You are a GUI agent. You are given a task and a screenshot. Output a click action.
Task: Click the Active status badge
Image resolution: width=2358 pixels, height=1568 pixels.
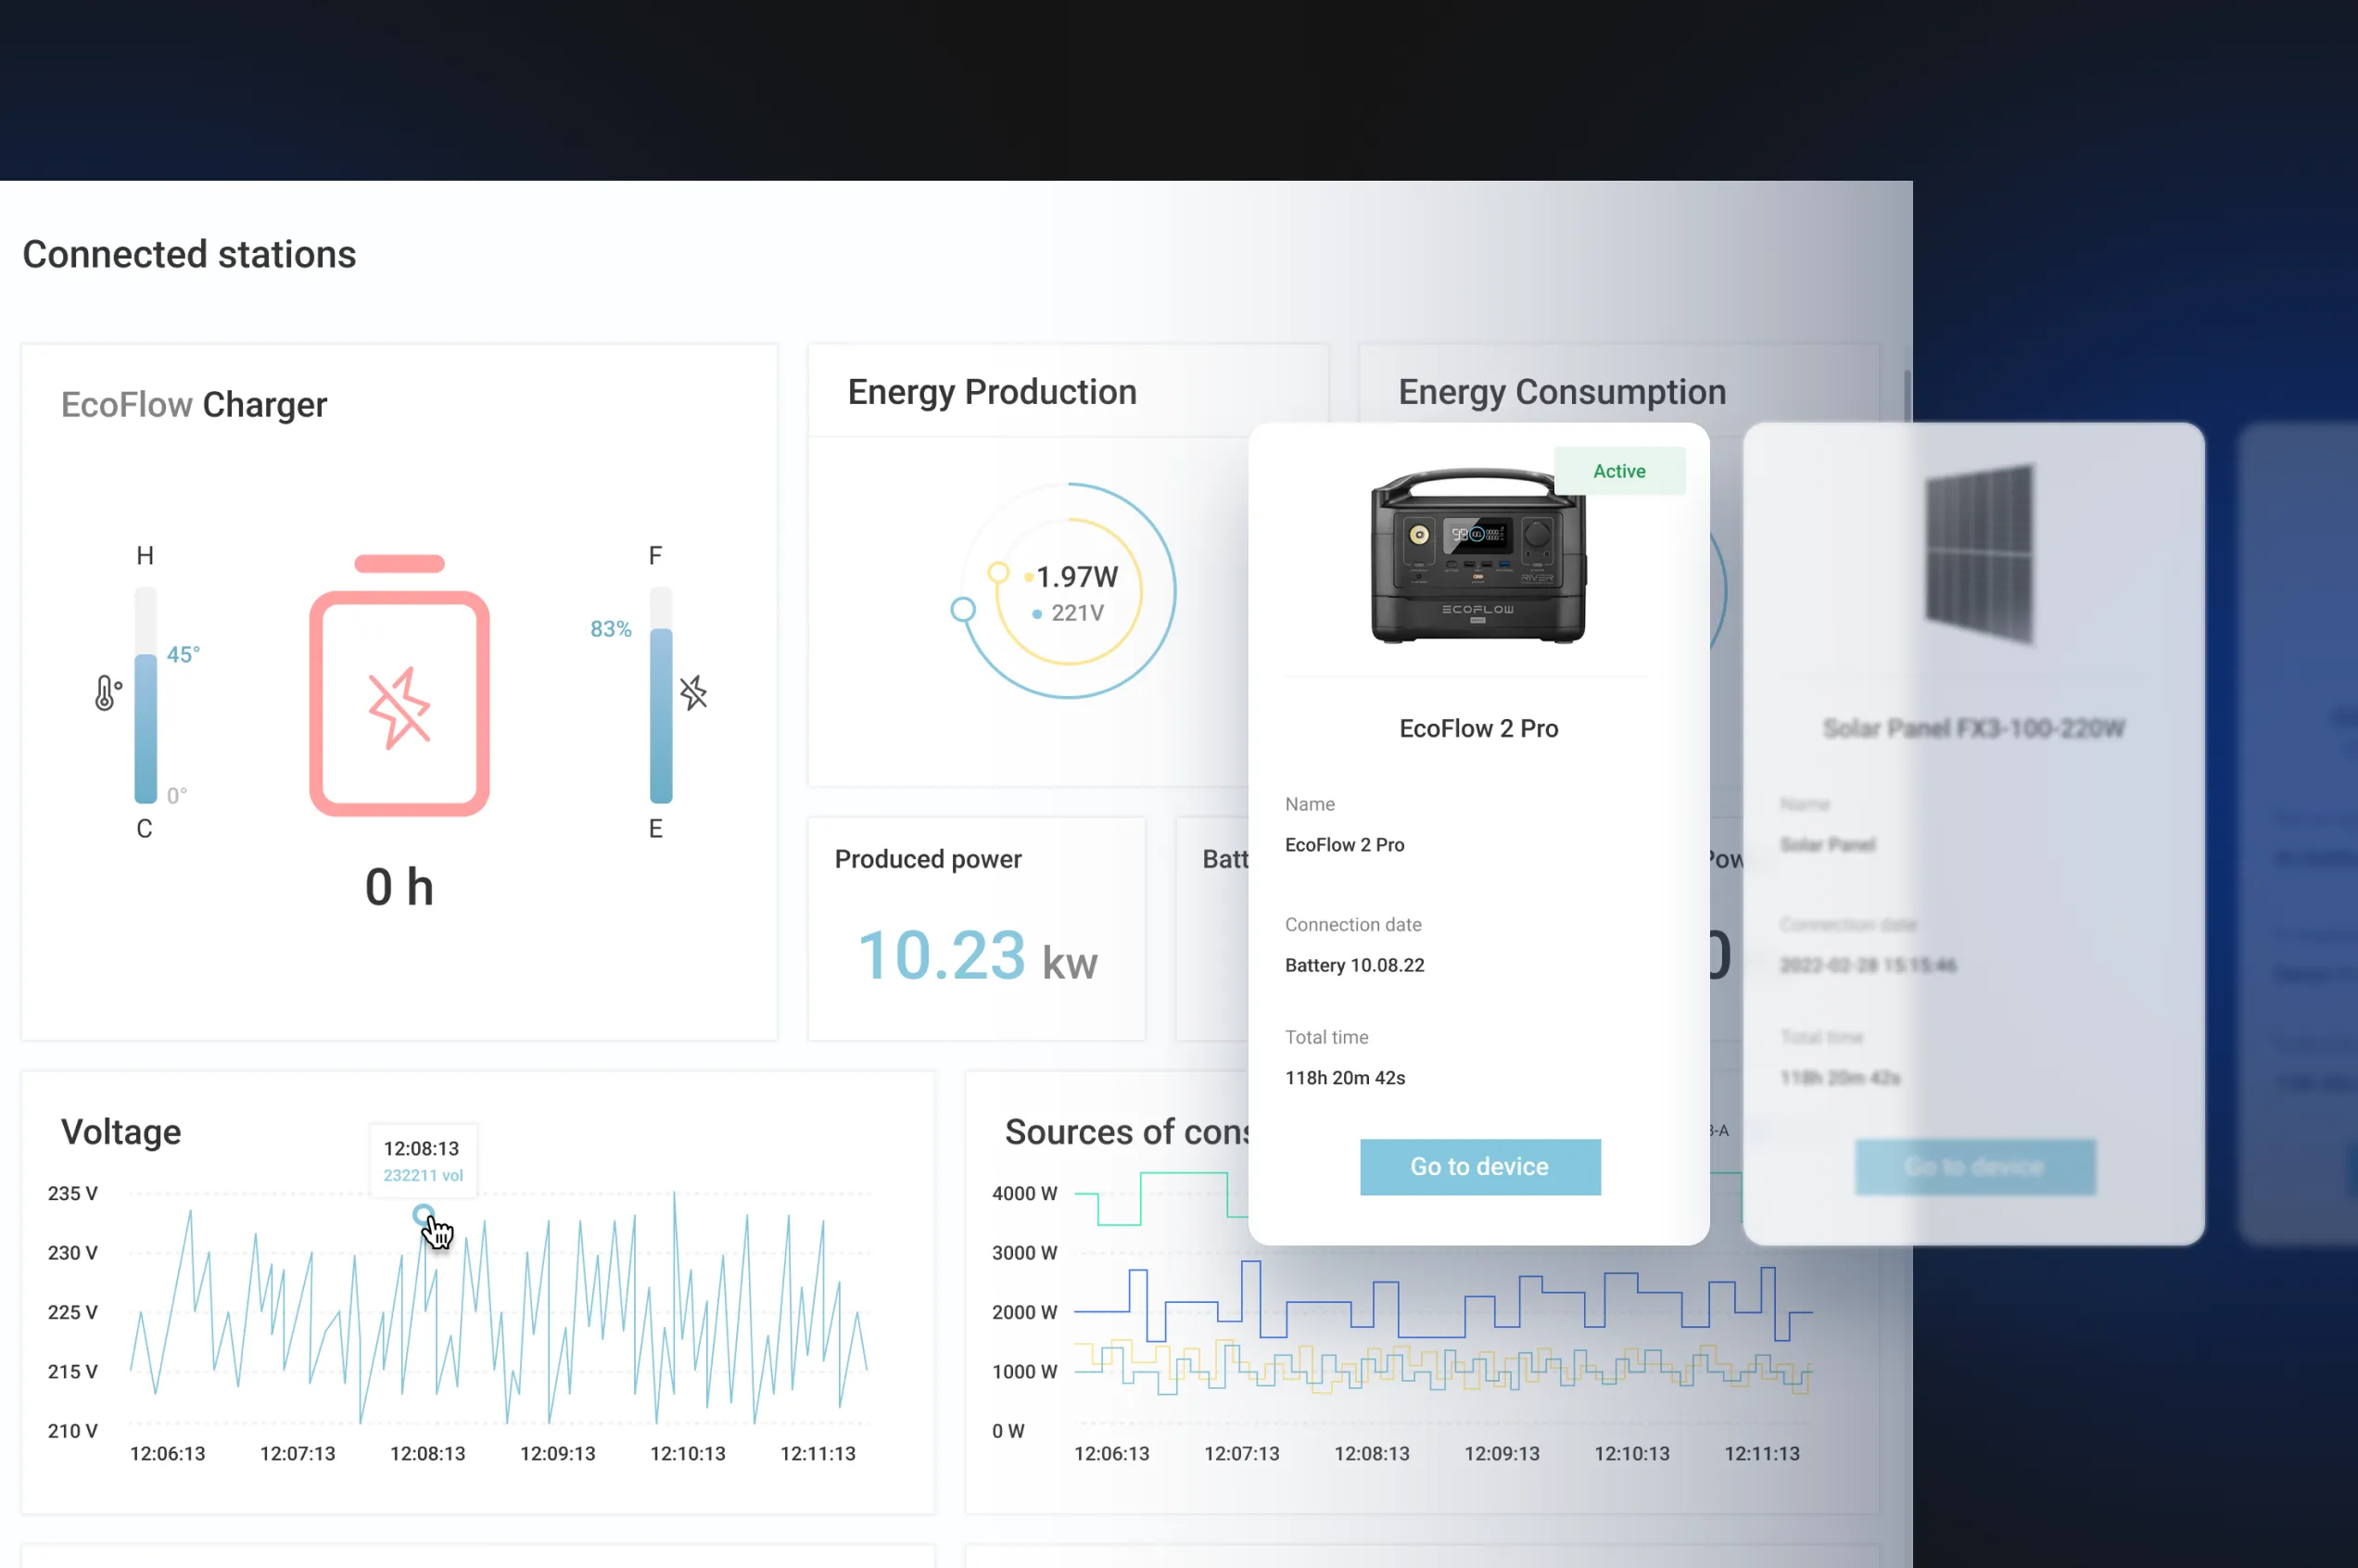coord(1618,471)
